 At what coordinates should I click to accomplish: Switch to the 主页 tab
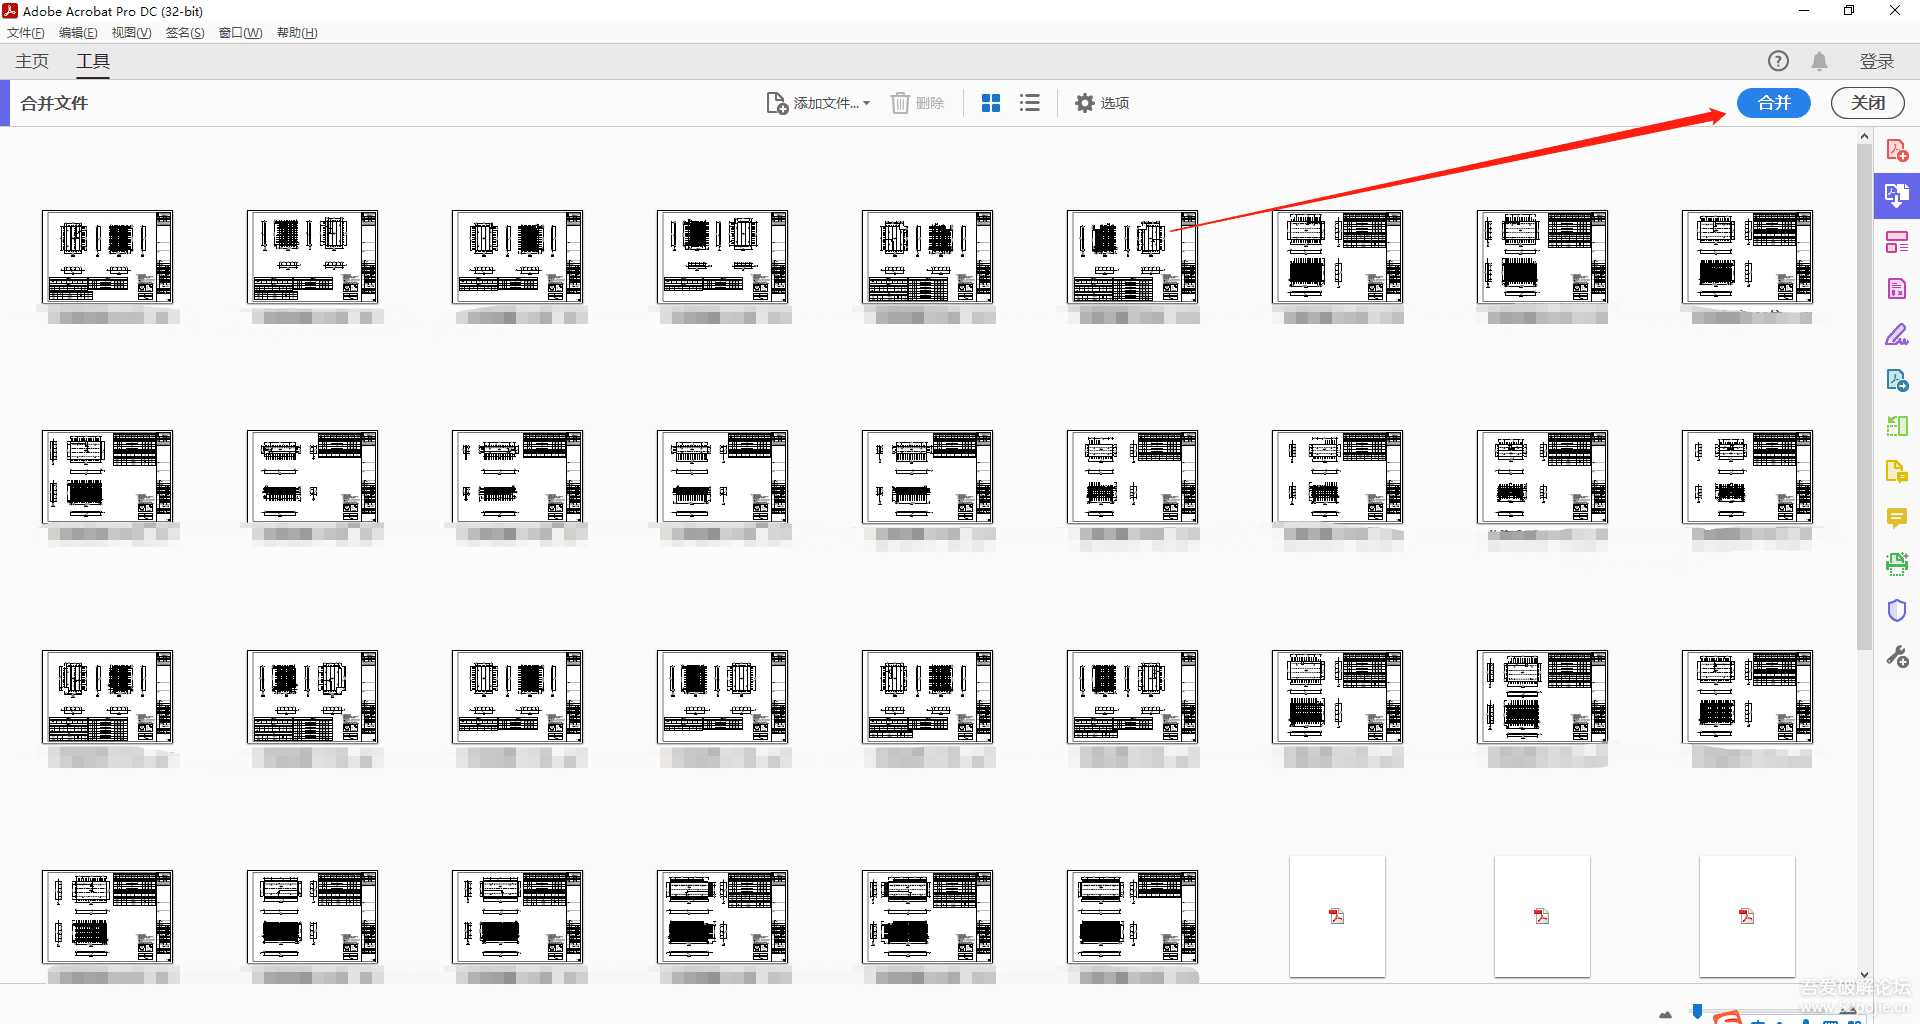tap(30, 61)
